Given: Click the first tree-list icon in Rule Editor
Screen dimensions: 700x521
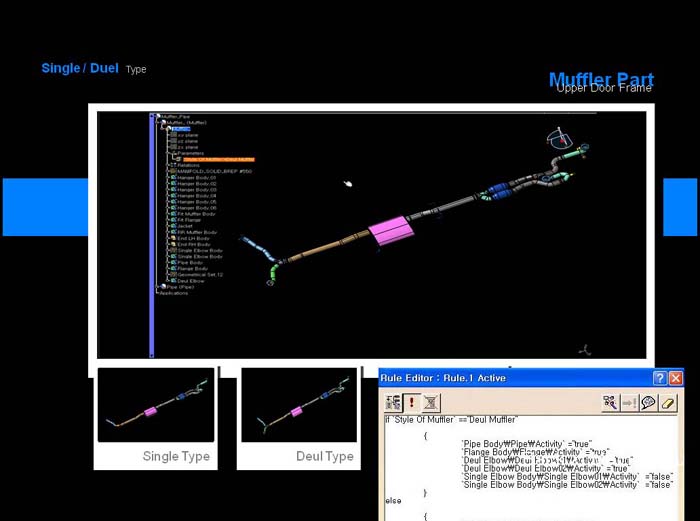Looking at the screenshot, I should (393, 402).
